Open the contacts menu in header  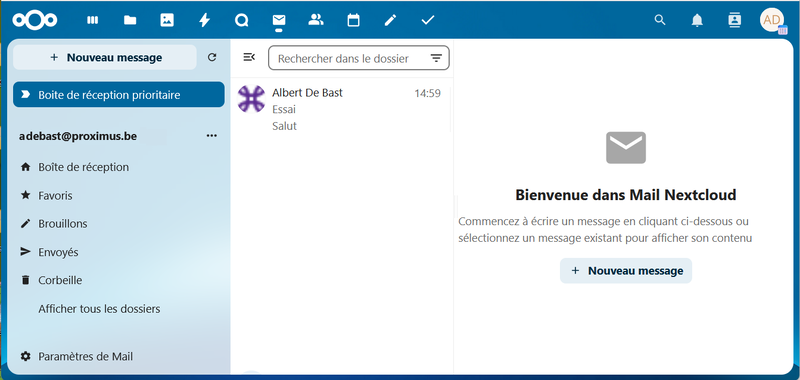pyautogui.click(x=734, y=20)
